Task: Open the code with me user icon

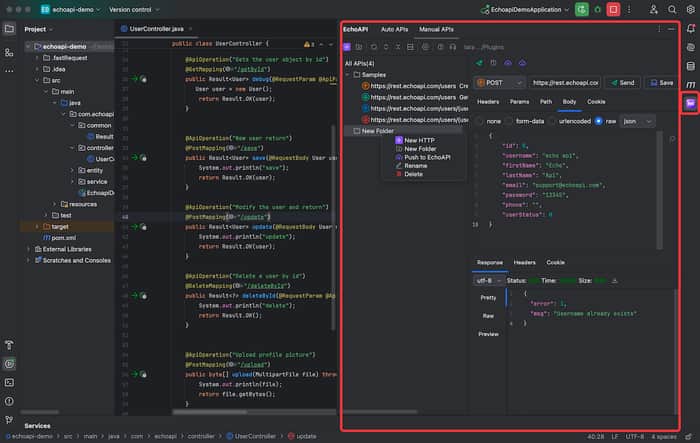Action: pyautogui.click(x=654, y=9)
